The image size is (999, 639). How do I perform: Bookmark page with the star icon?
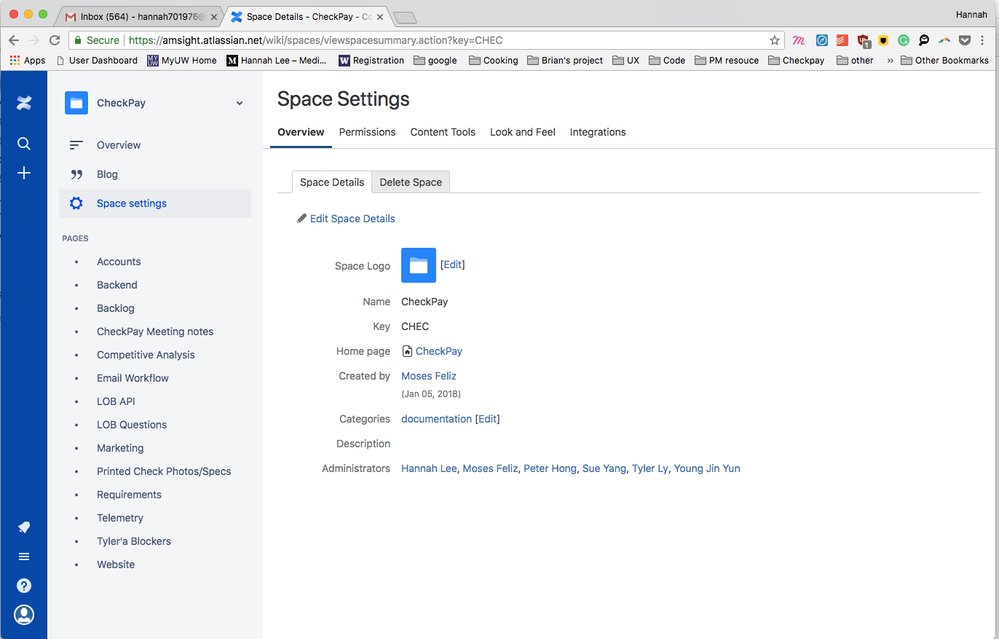pos(774,40)
